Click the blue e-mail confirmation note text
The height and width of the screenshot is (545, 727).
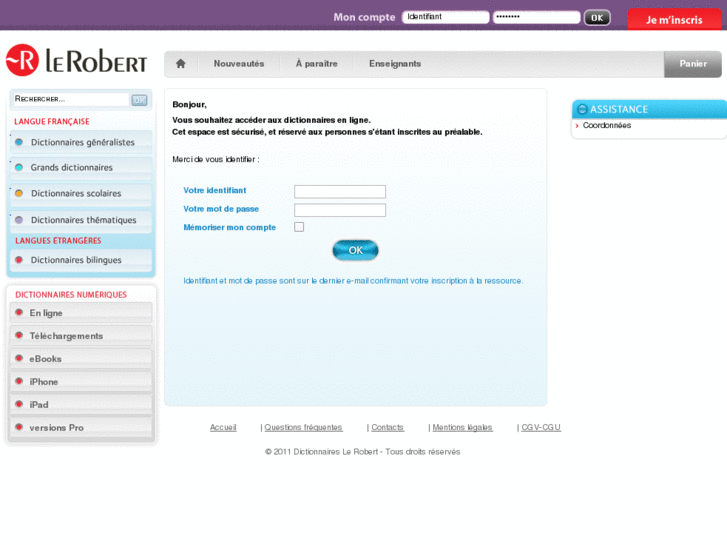coord(353,281)
